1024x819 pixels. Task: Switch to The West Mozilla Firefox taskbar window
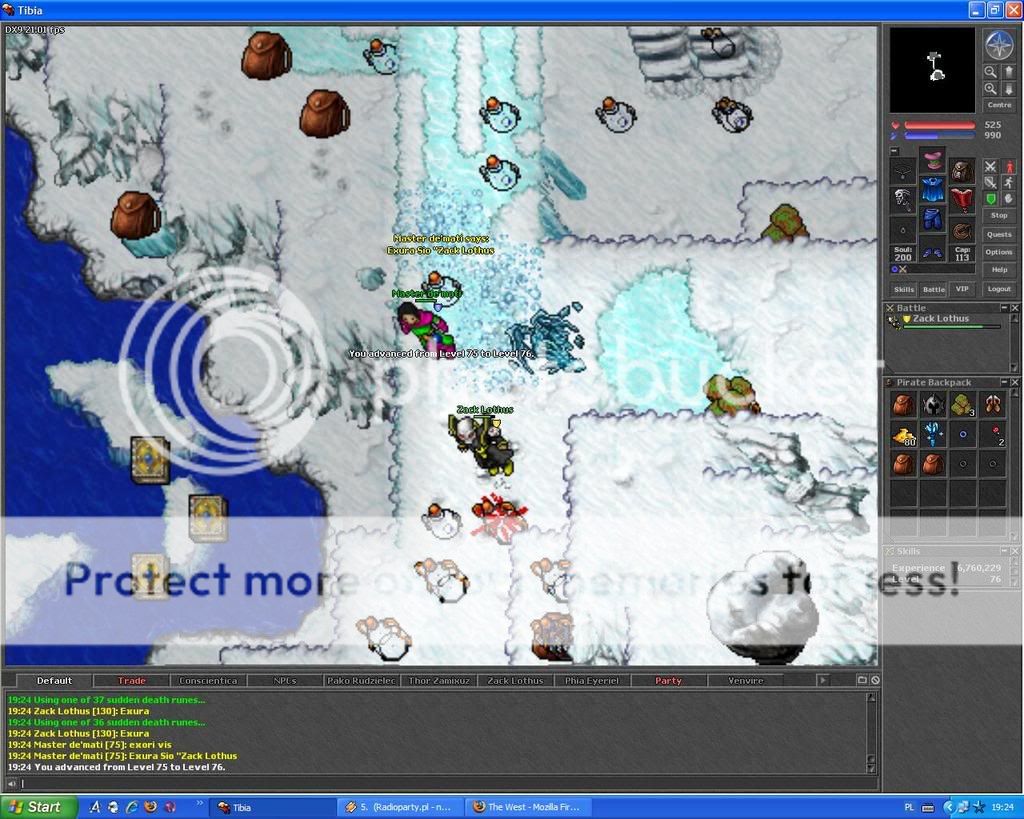(x=529, y=807)
